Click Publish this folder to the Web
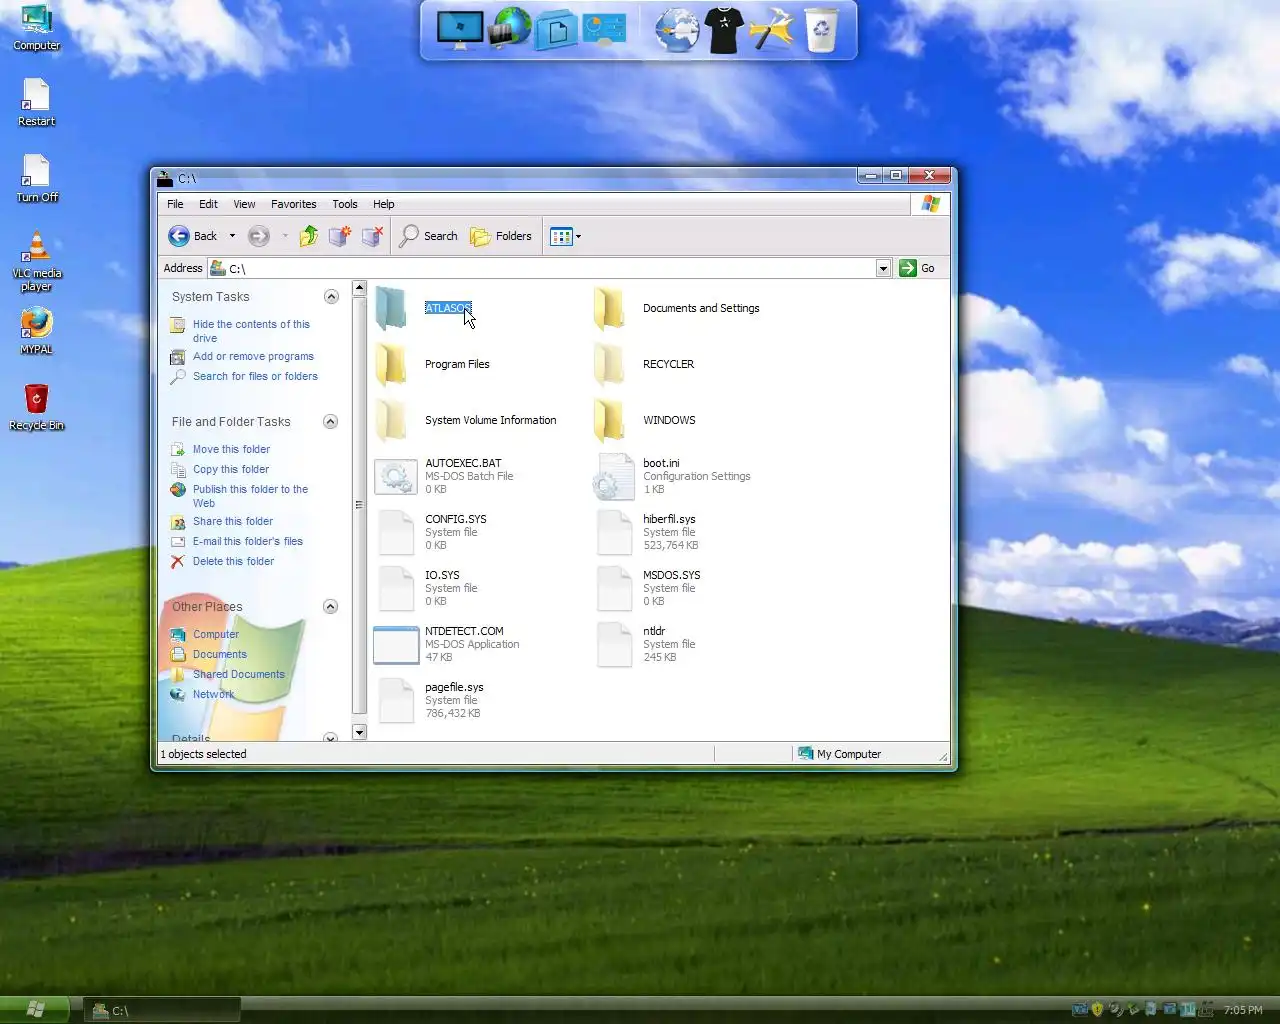 (x=250, y=496)
